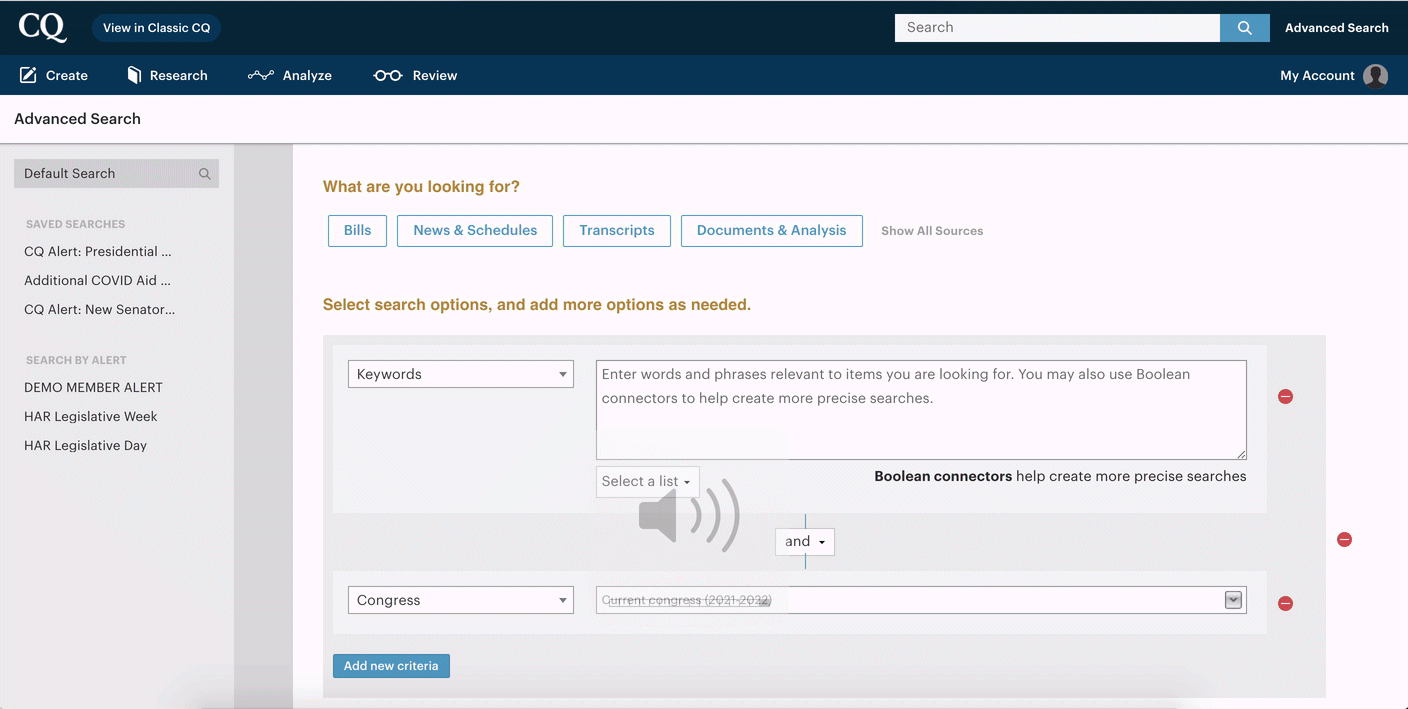This screenshot has height=709, width=1408.
Task: Click Add new criteria button
Action: point(391,666)
